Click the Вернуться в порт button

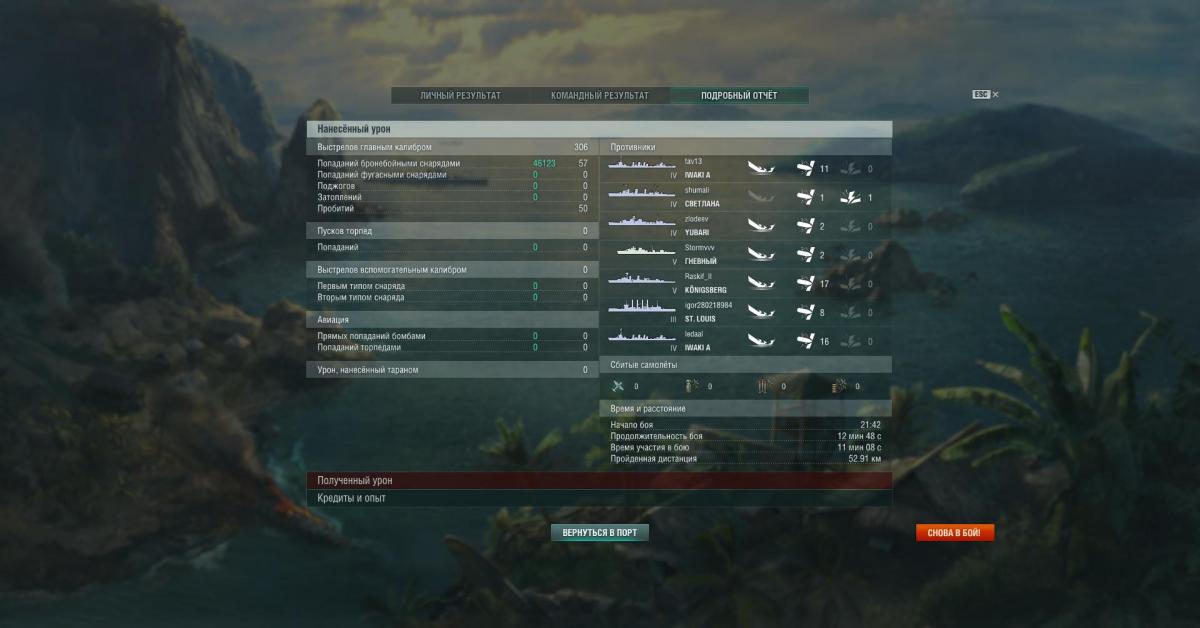[600, 533]
